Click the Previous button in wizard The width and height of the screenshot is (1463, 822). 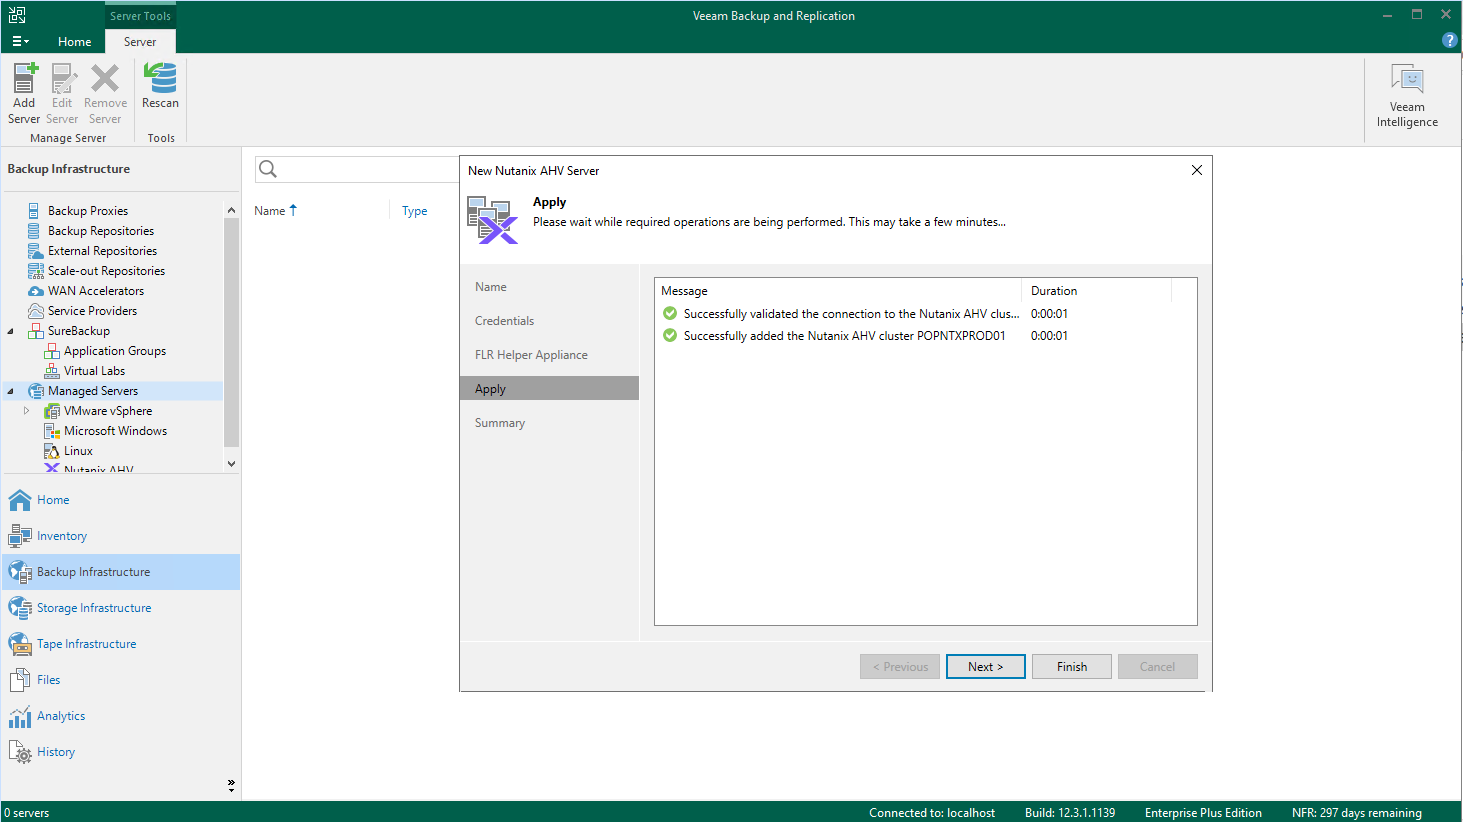(900, 667)
